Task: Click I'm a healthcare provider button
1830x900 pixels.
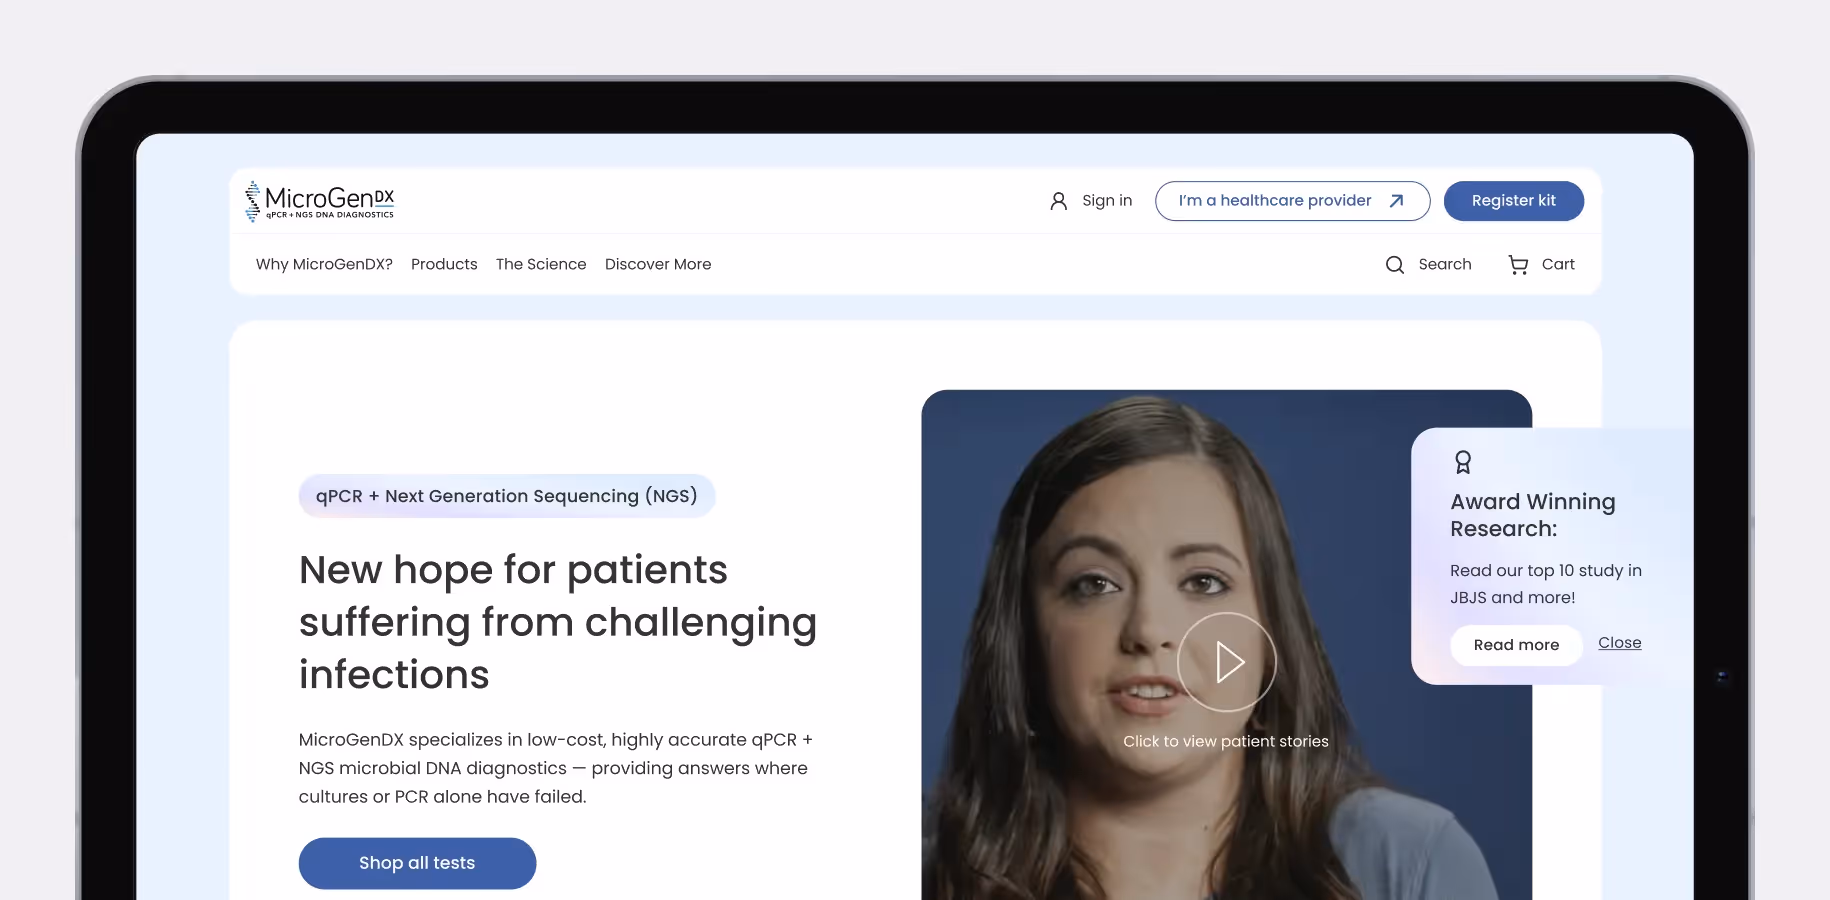Action: coord(1292,201)
